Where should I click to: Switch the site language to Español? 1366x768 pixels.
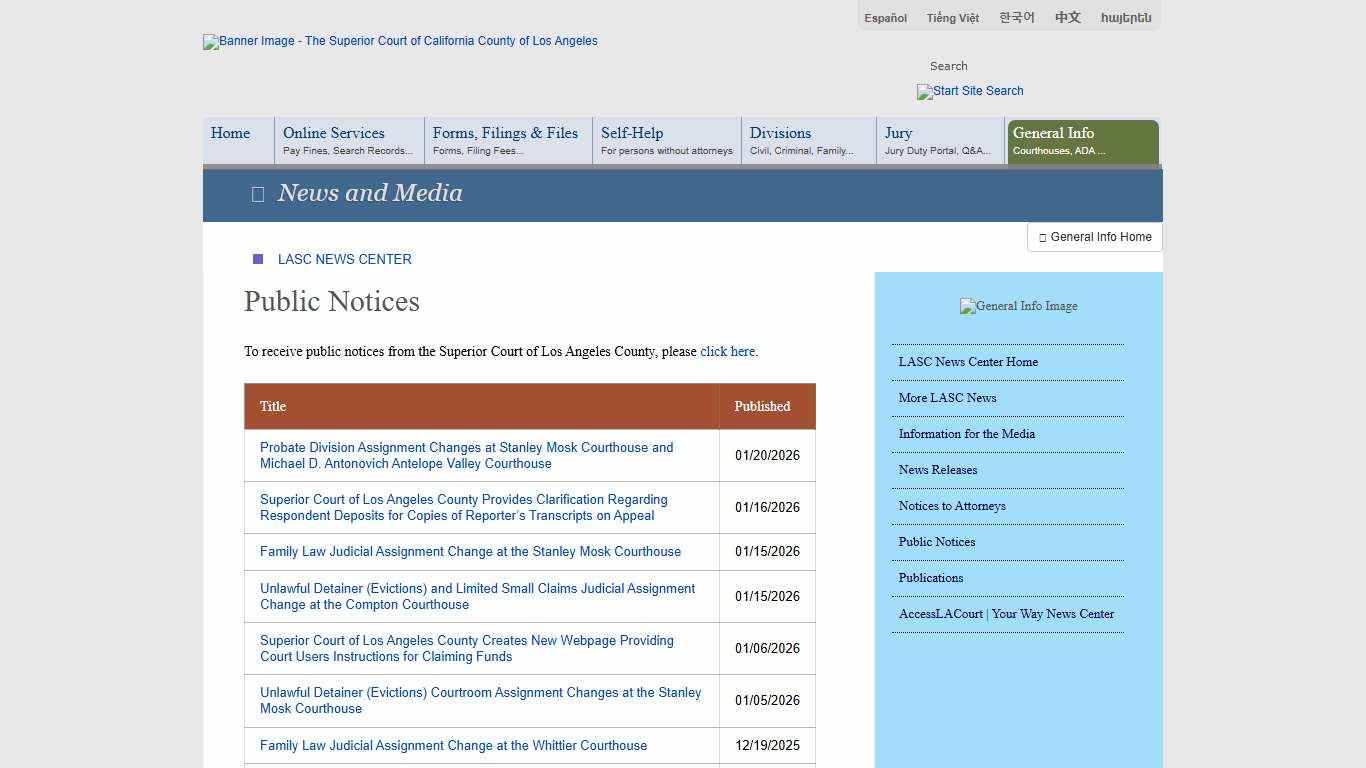(884, 17)
